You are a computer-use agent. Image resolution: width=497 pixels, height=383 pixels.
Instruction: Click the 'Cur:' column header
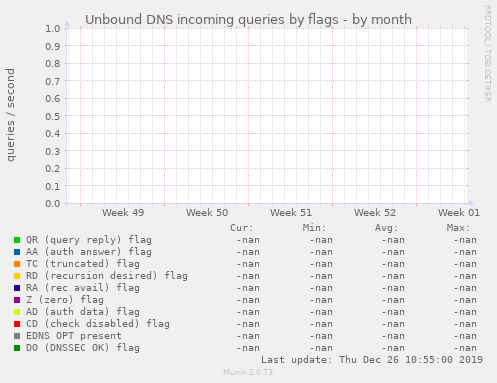click(242, 228)
